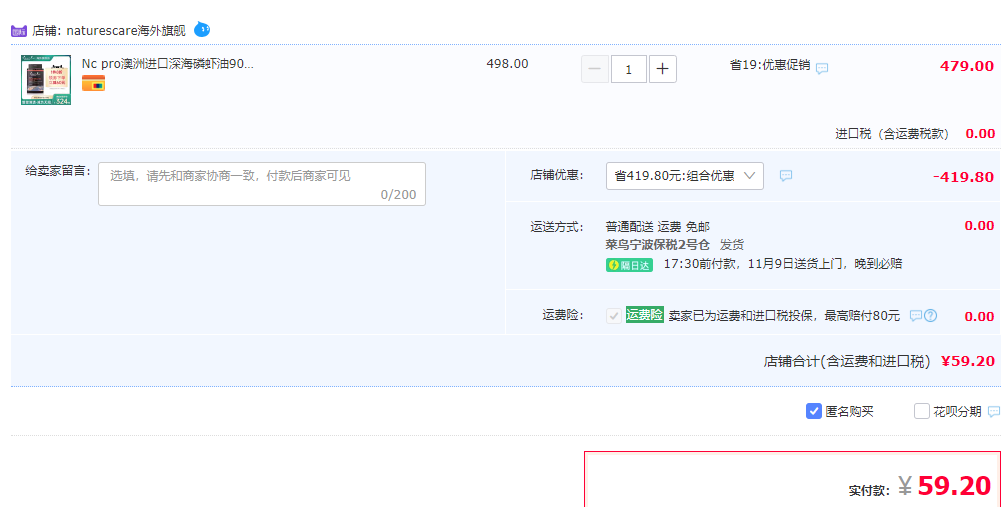Click the 隔日达 next-day delivery badge
Viewport: 1006px width, 507px height.
click(x=629, y=265)
